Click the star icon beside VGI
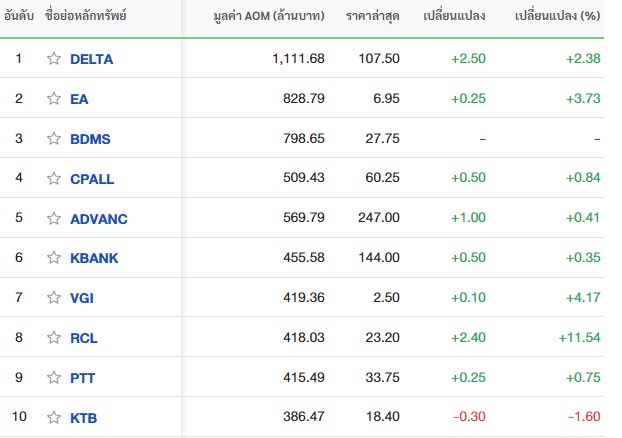 coord(54,298)
